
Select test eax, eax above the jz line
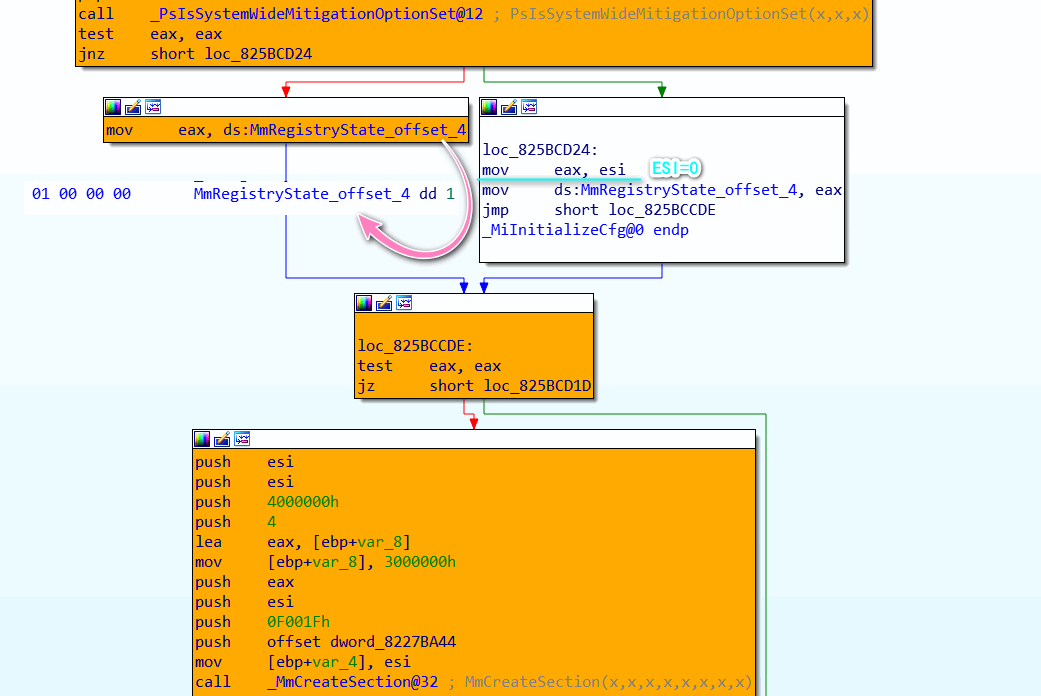pos(429,366)
